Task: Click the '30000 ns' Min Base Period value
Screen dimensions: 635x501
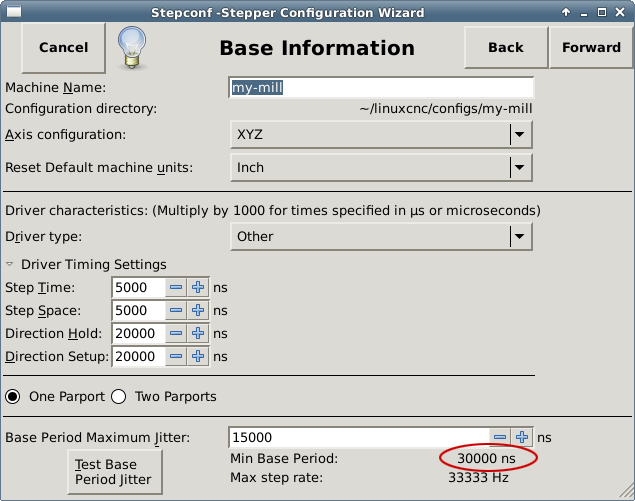Action: tap(486, 458)
